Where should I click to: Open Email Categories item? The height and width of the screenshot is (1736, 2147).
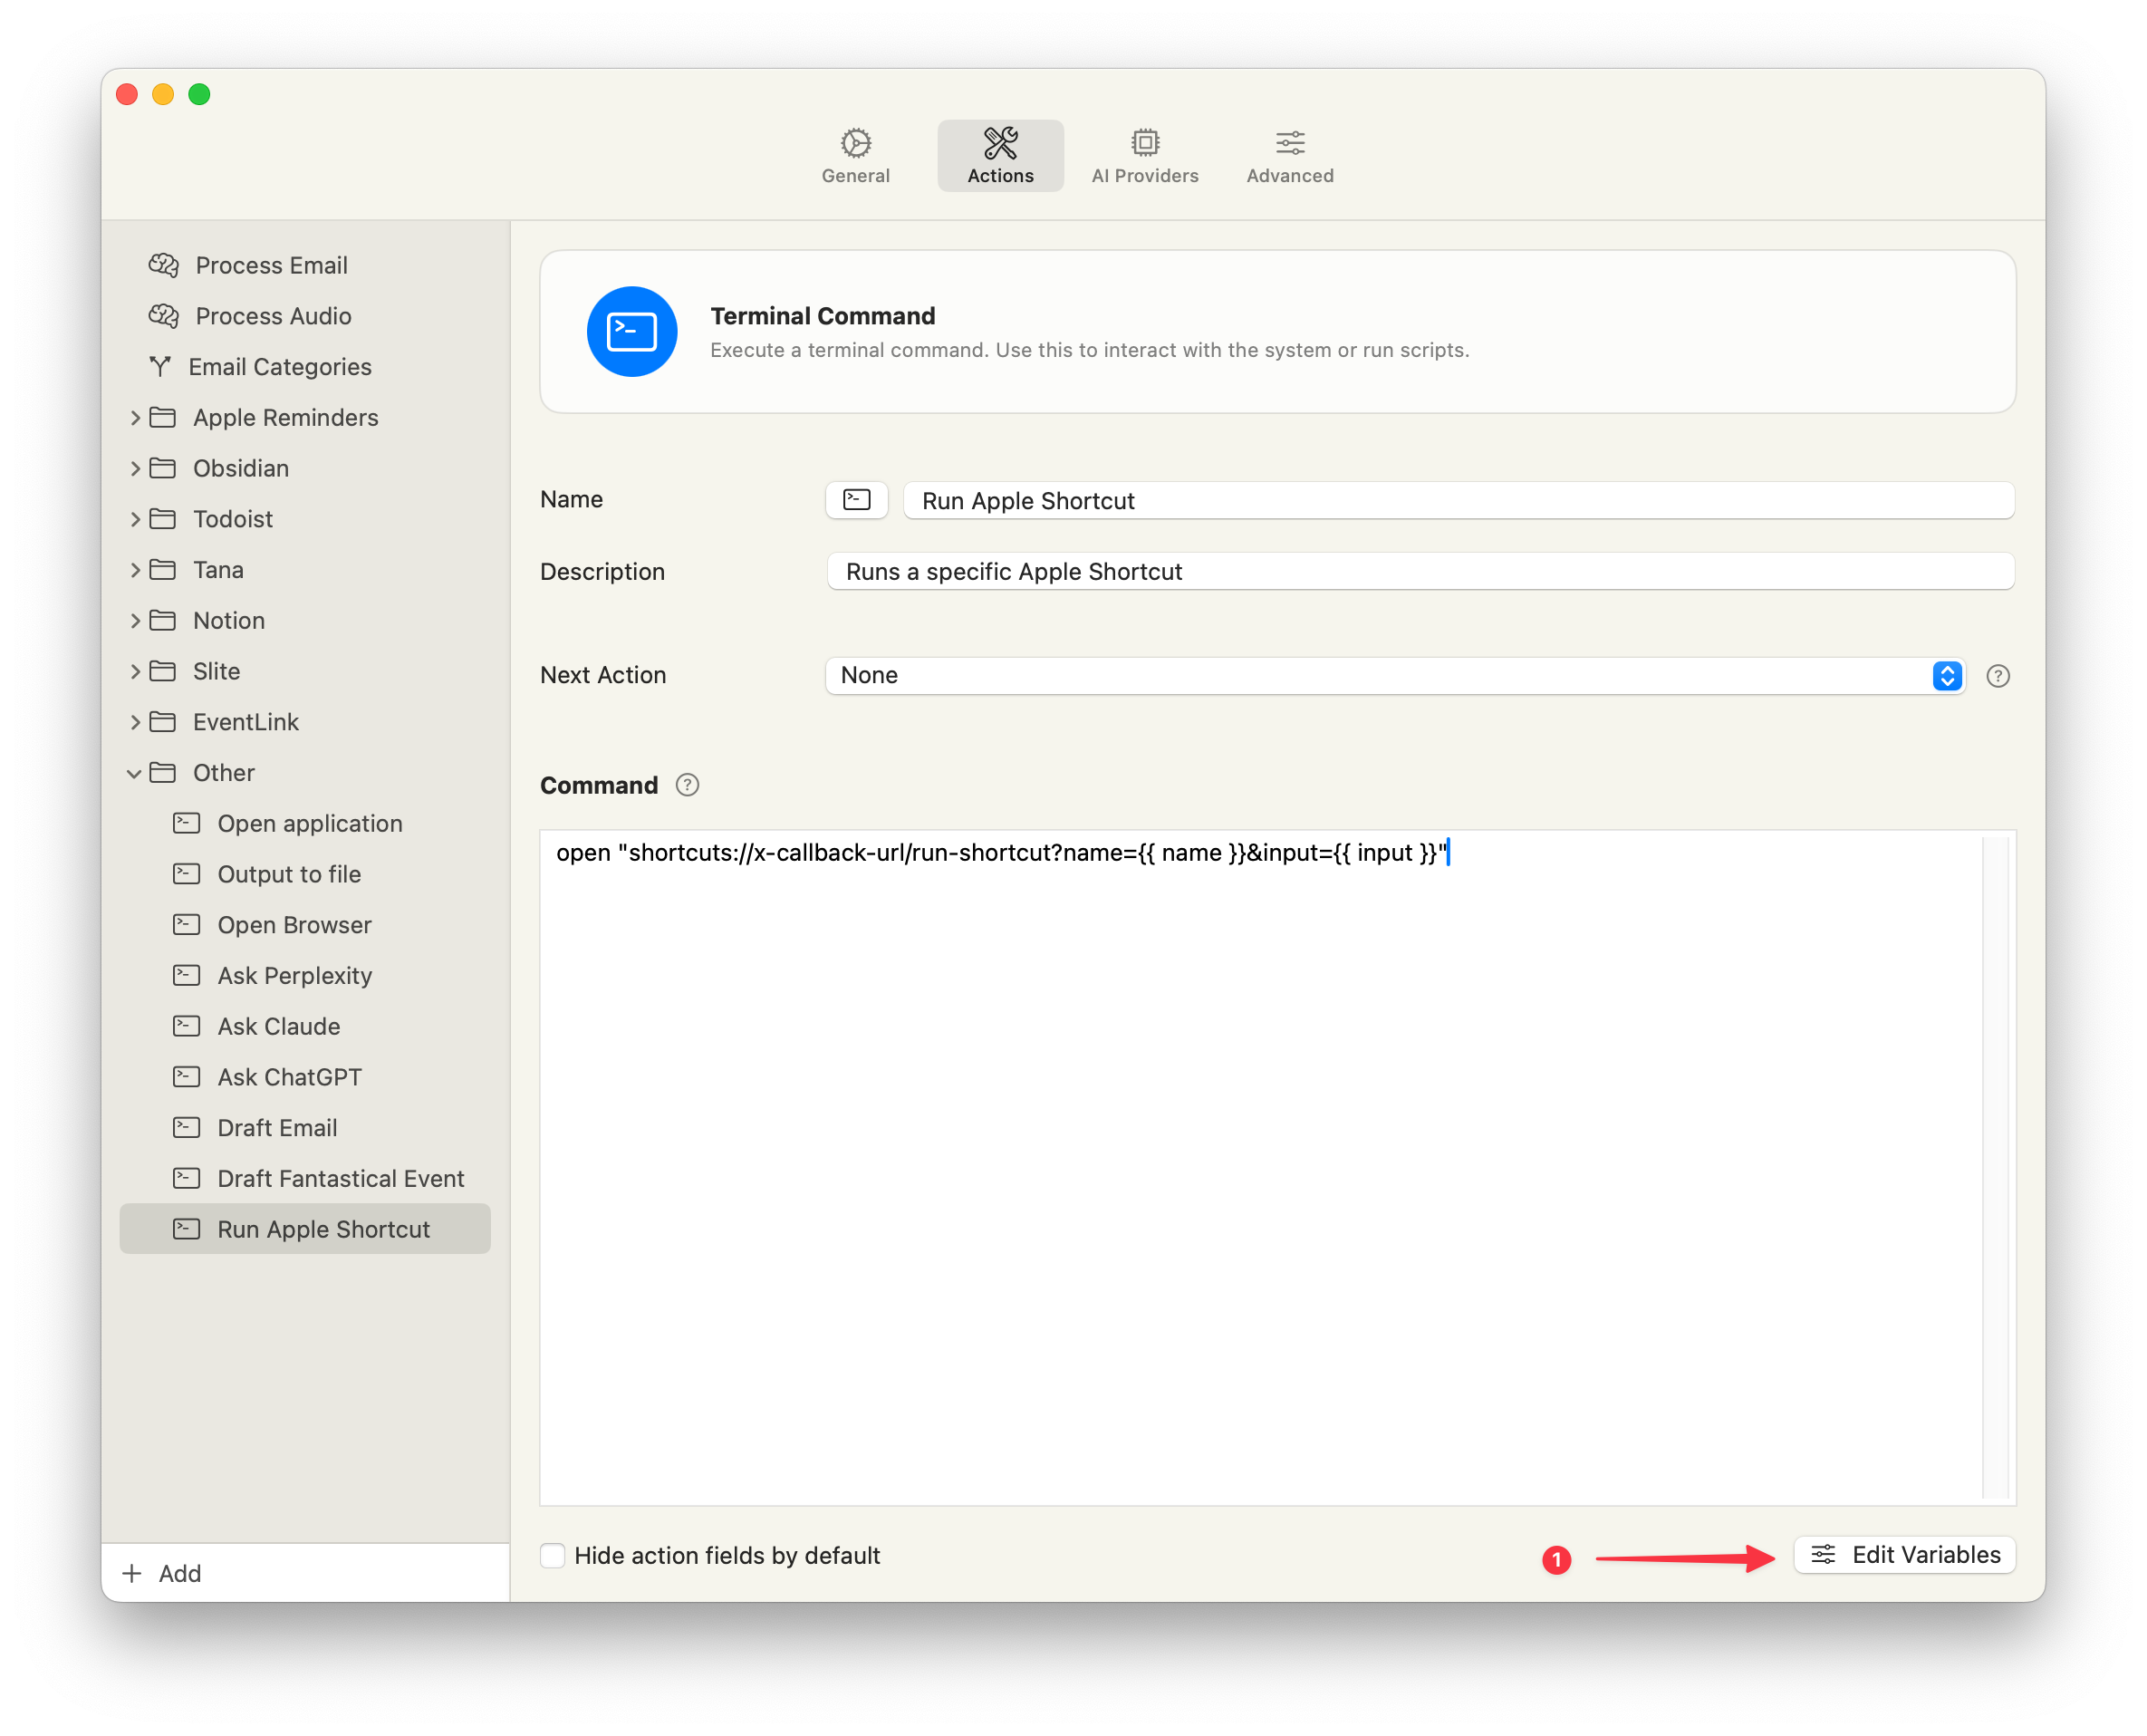[x=305, y=367]
